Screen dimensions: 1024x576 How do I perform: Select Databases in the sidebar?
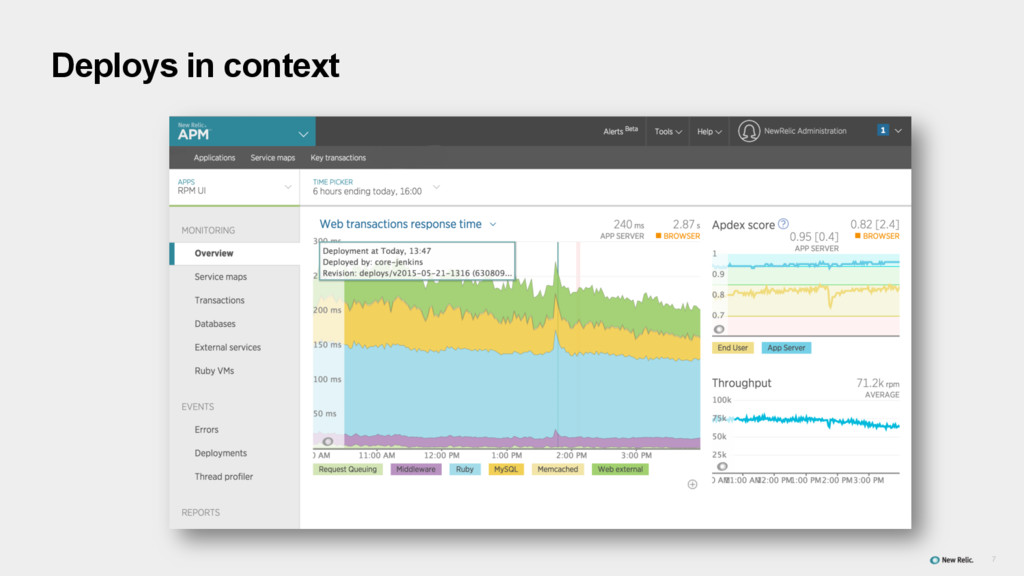tap(215, 324)
